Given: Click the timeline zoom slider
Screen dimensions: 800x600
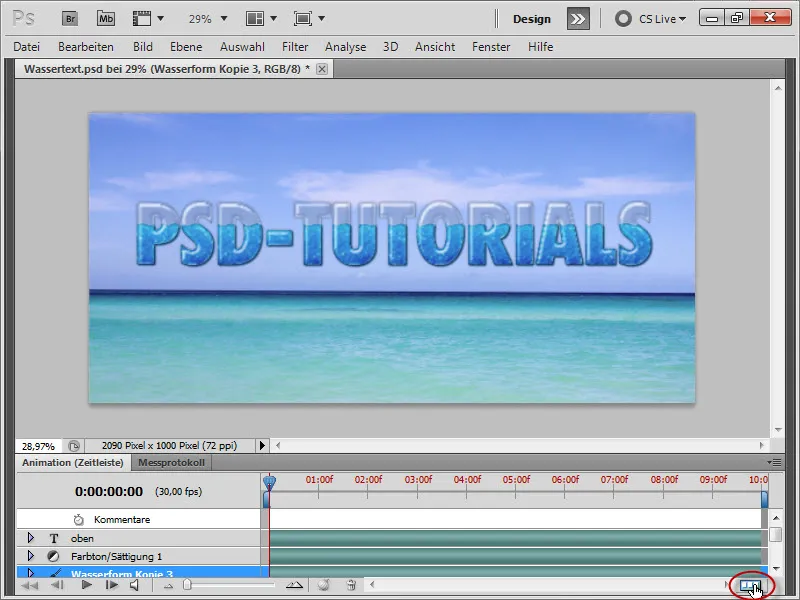Looking at the screenshot, I should (x=186, y=585).
